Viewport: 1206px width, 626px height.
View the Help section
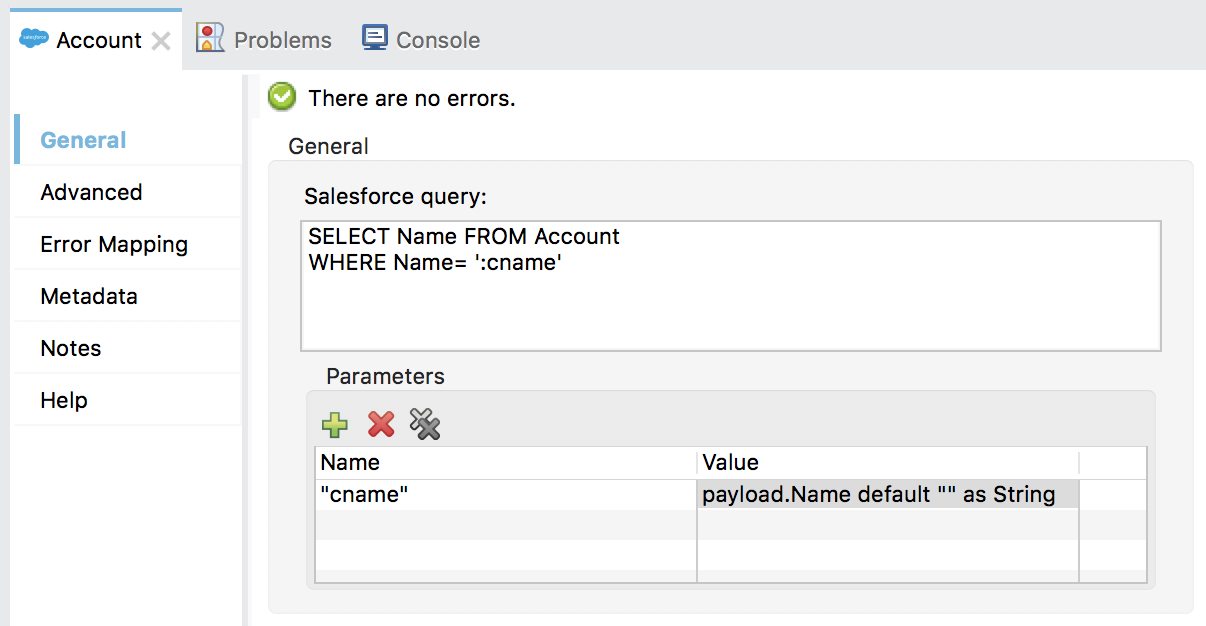click(64, 400)
